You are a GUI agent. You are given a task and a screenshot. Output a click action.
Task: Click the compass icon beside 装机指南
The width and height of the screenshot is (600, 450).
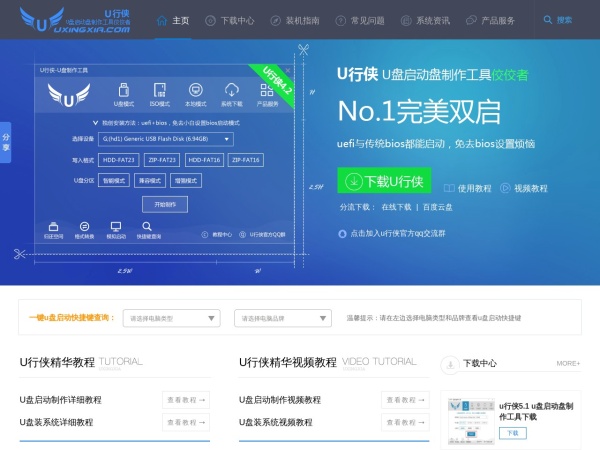click(x=275, y=21)
